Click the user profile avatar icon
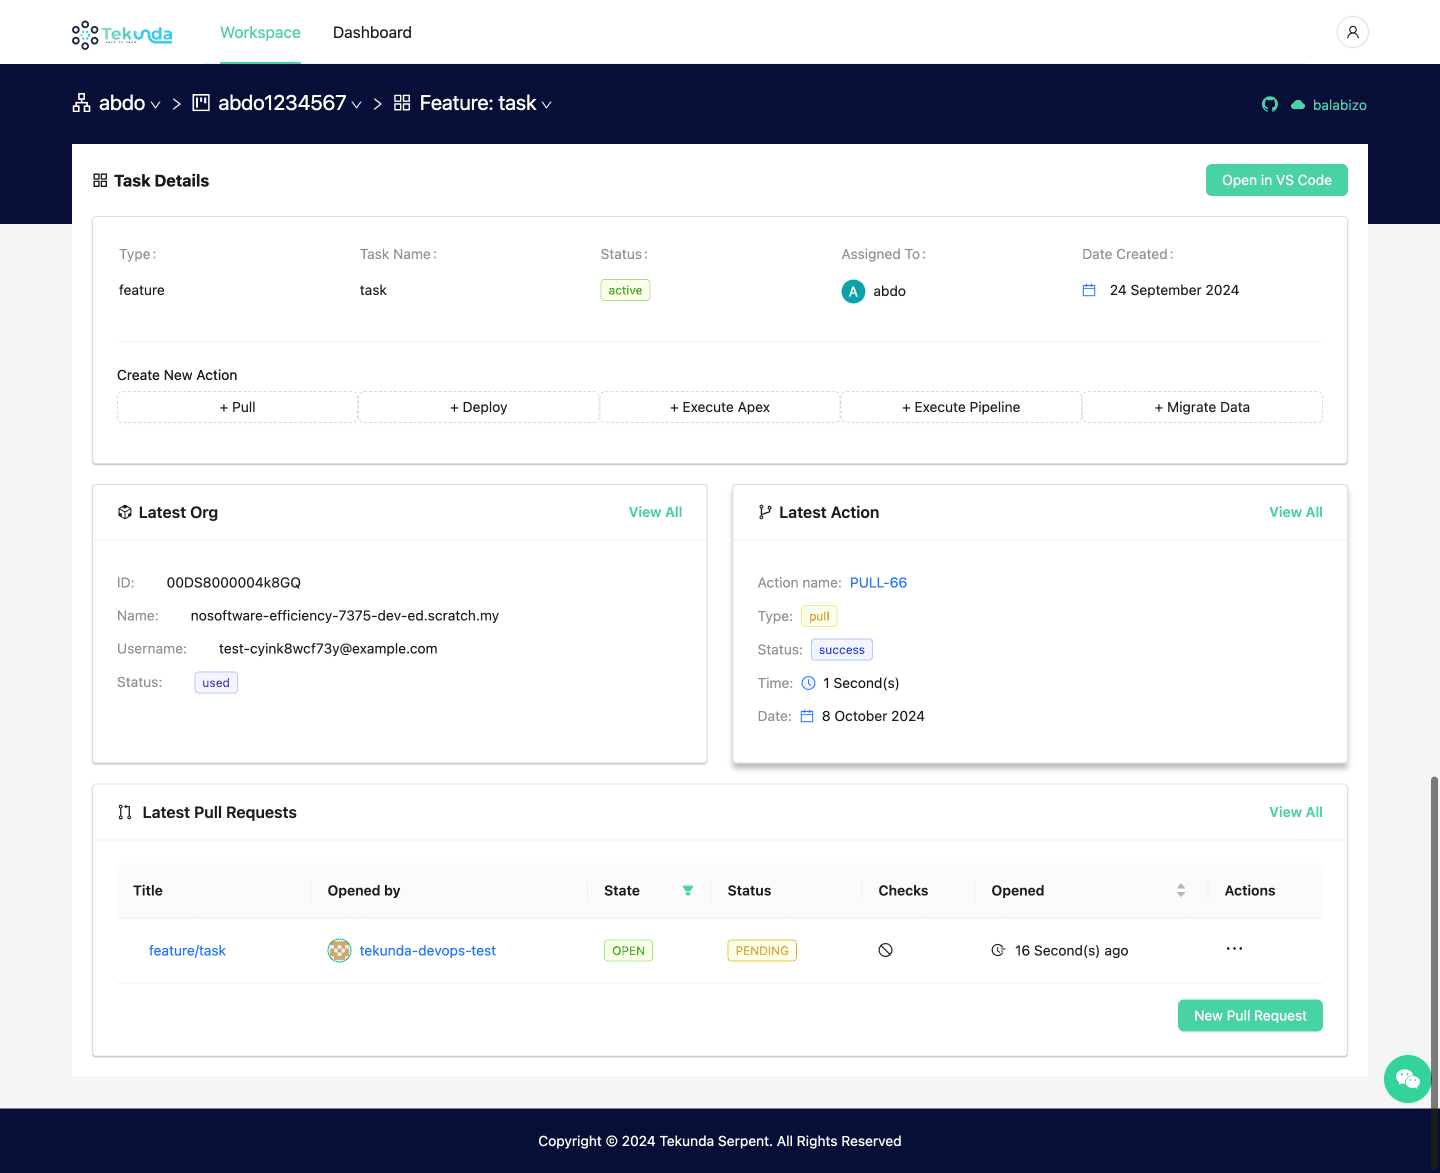 pos(1352,32)
